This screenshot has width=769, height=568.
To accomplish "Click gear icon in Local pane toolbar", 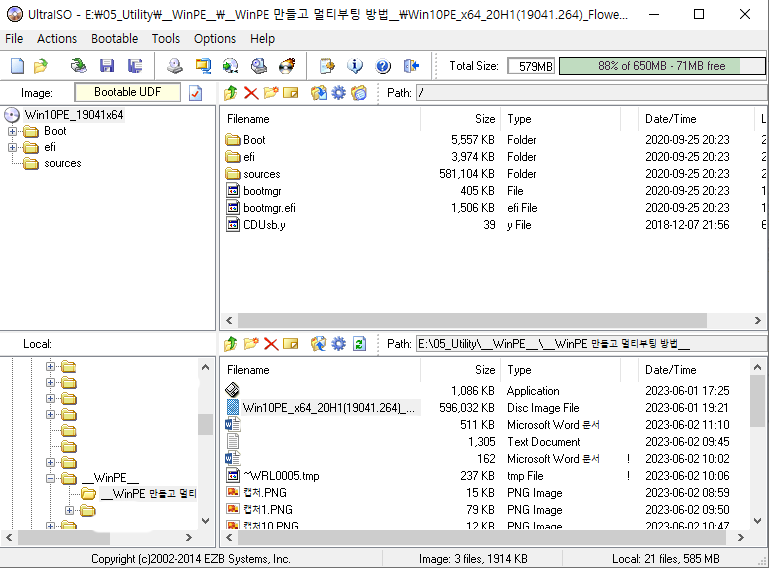I will [x=338, y=343].
